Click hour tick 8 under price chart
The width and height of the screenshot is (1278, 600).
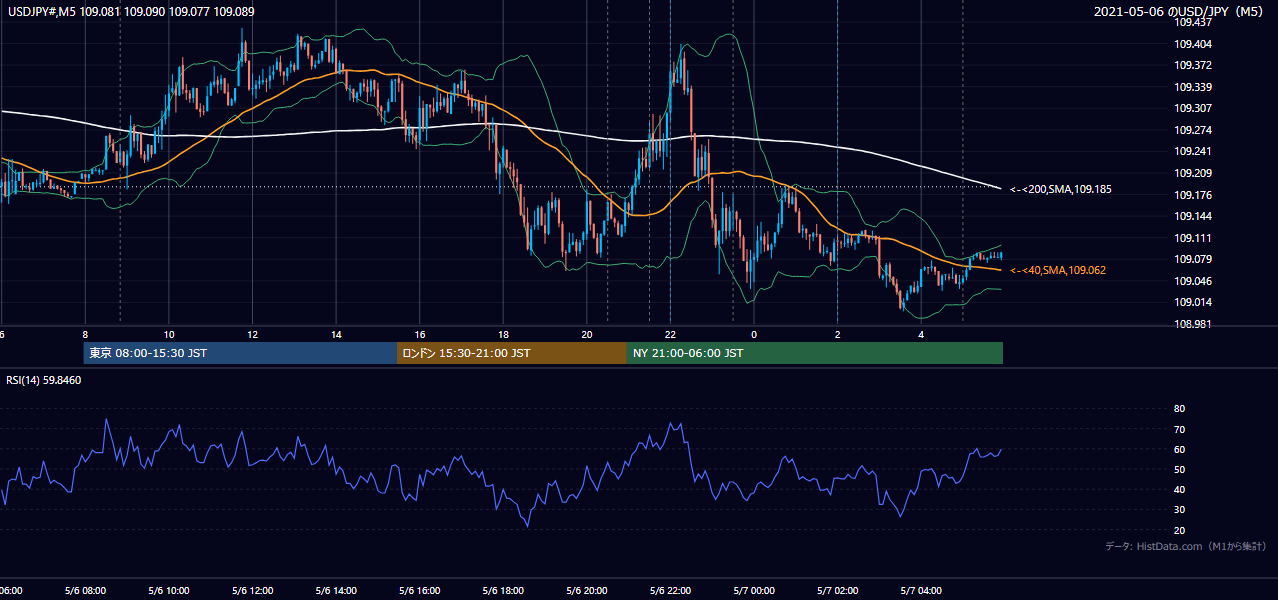click(x=85, y=335)
